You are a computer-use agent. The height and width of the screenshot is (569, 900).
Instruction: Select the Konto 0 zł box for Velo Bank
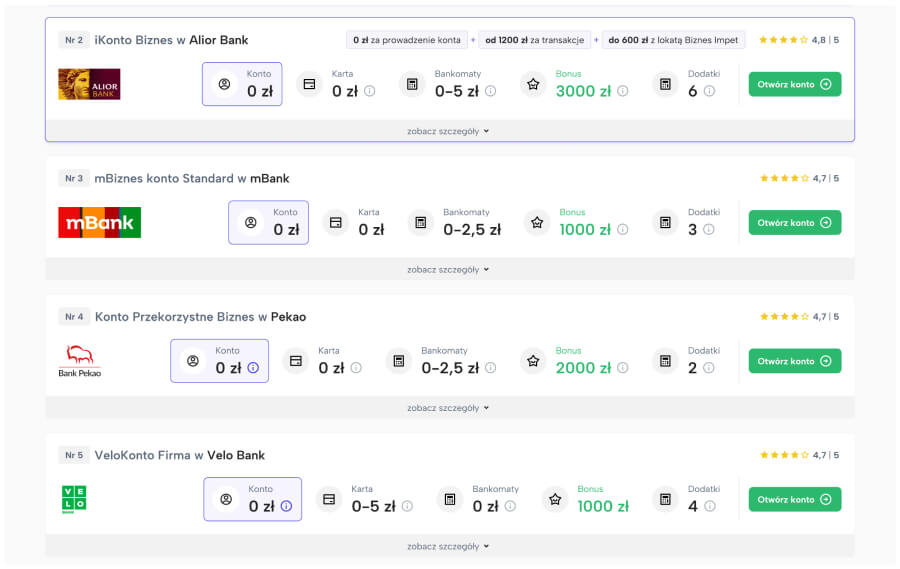click(x=252, y=499)
